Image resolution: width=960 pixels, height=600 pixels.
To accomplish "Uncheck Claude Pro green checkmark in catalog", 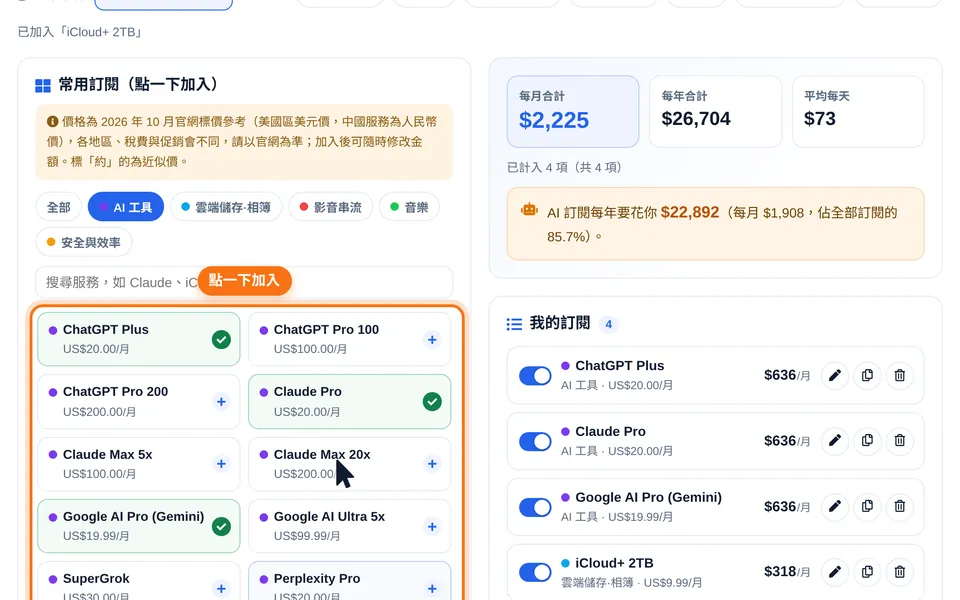I will (x=432, y=402).
